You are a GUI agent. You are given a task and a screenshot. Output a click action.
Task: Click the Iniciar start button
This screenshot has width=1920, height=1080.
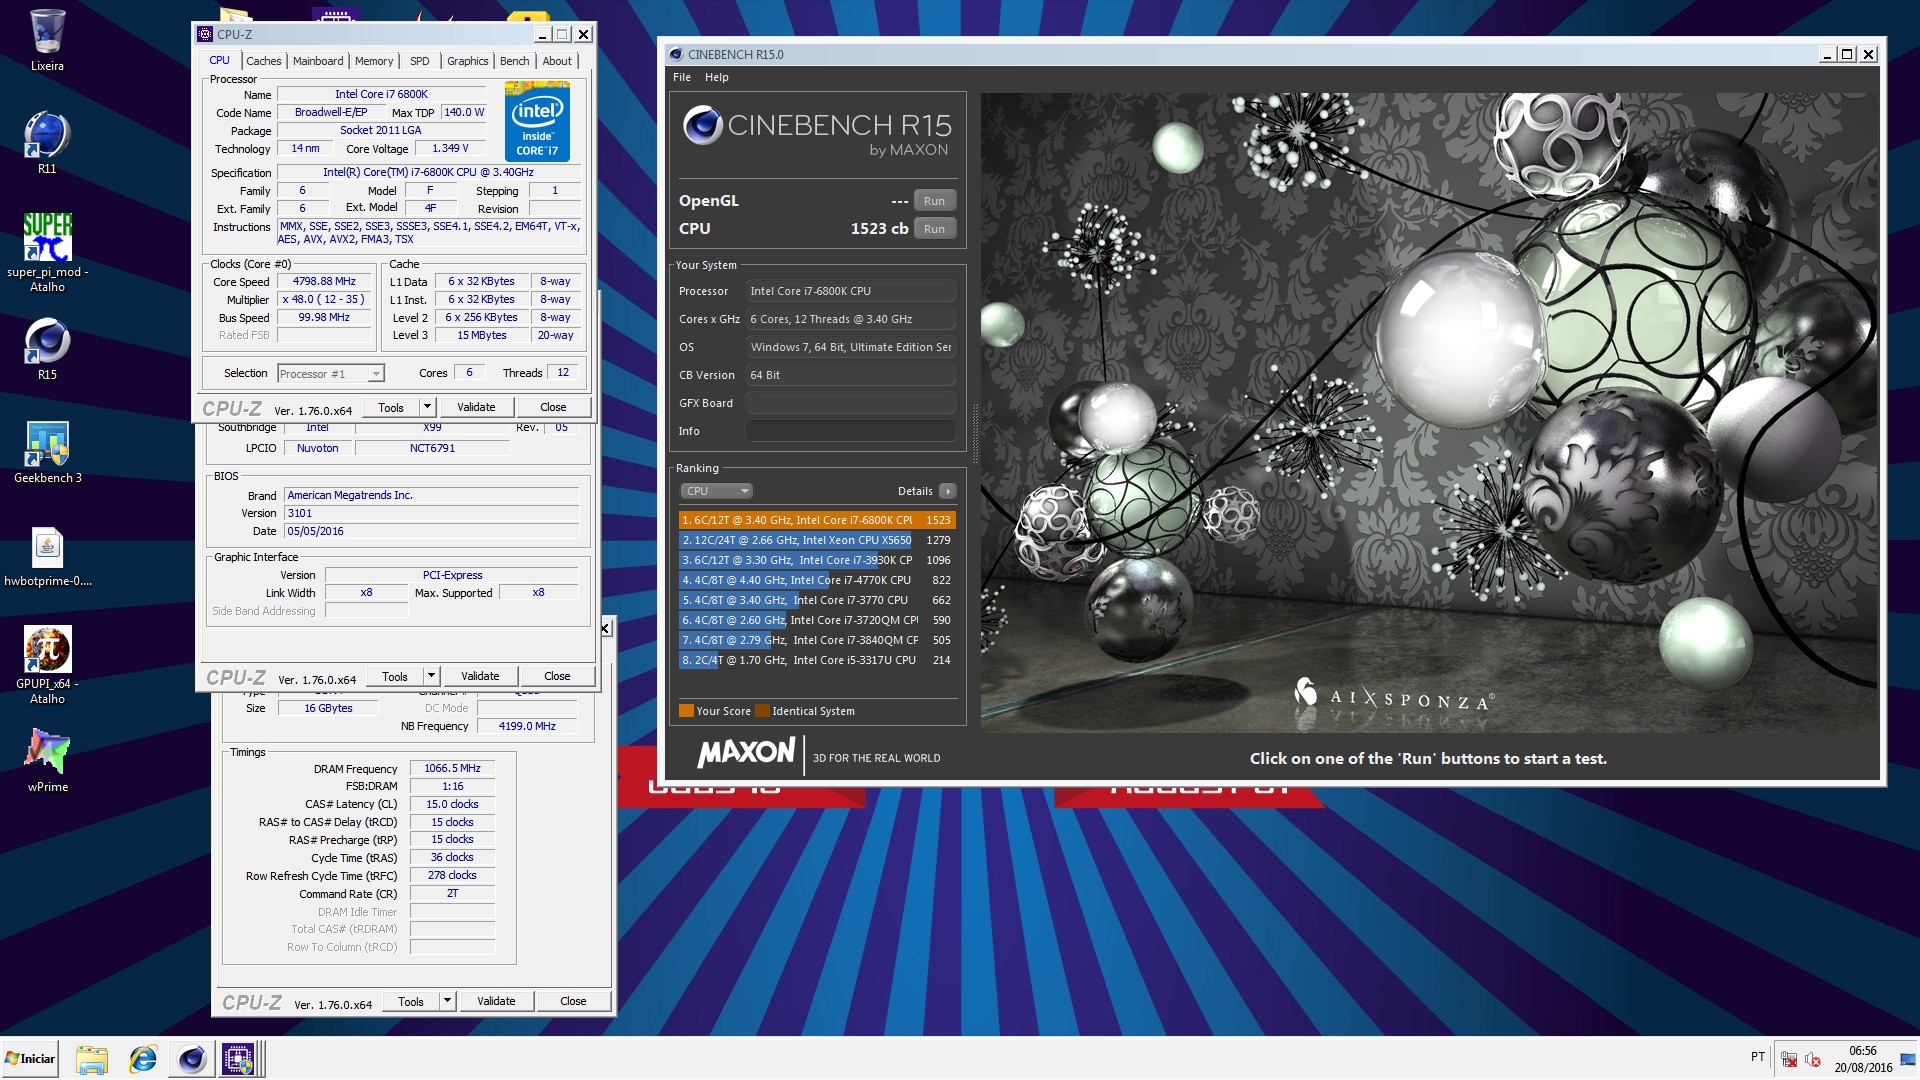[30, 1059]
